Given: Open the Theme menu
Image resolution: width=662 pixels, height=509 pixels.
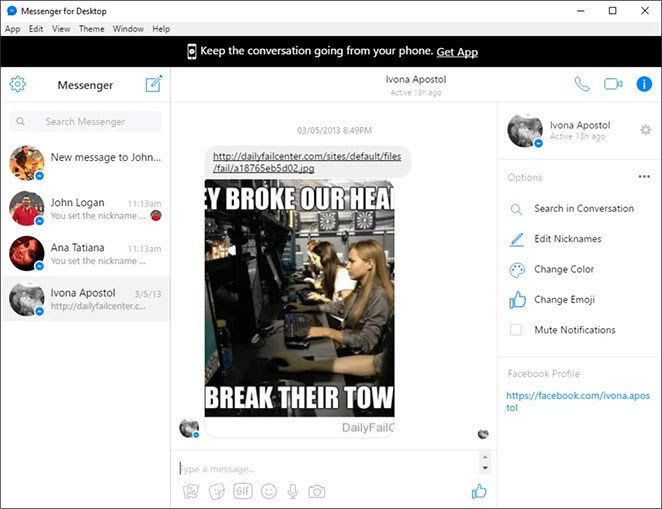Looking at the screenshot, I should (92, 29).
